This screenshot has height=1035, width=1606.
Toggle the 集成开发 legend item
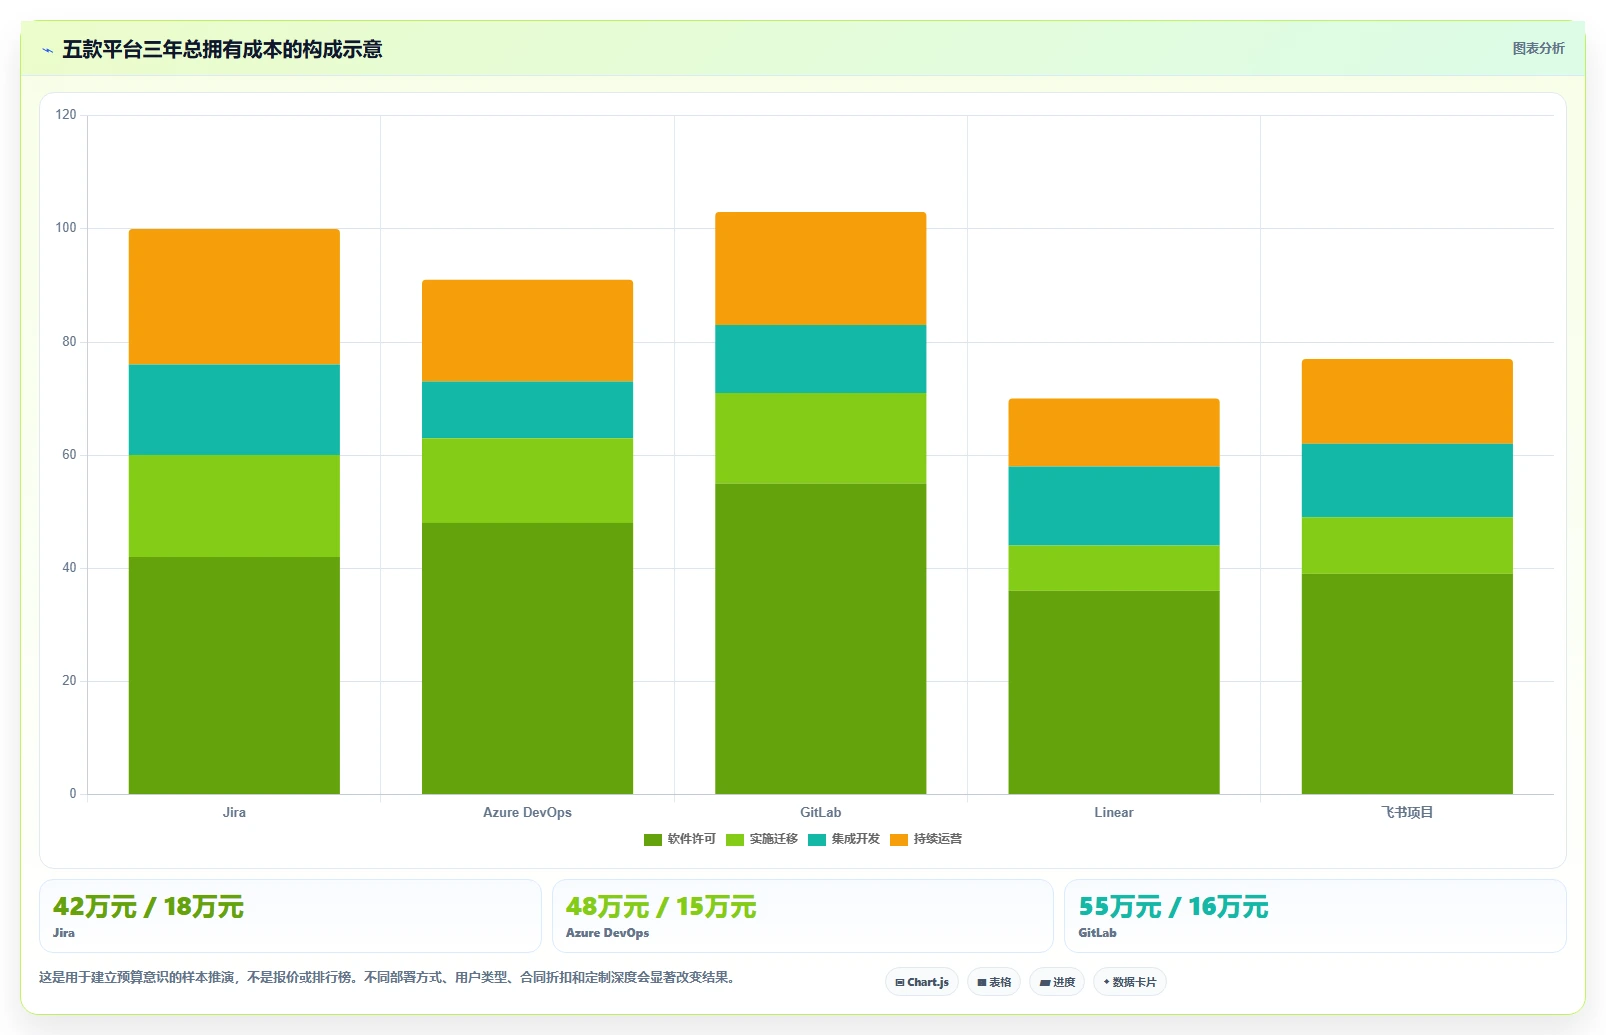coord(844,839)
